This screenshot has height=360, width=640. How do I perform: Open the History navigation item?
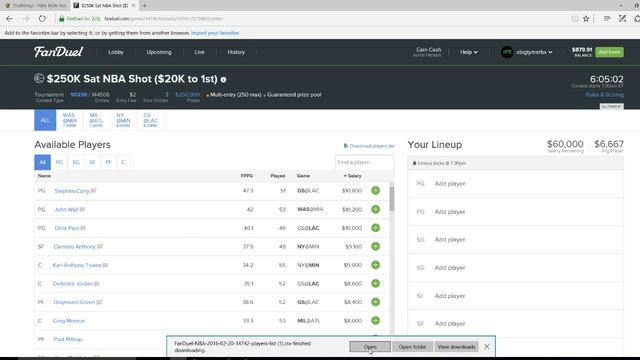tap(236, 52)
